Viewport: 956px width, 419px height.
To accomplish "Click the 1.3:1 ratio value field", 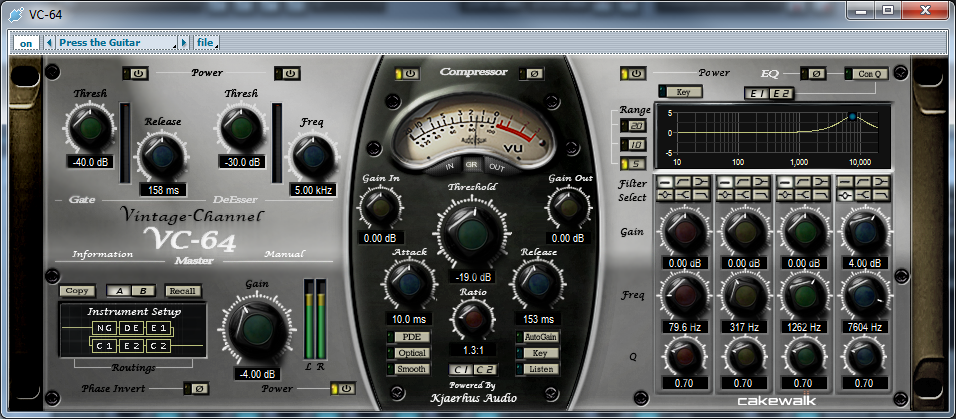I will click(473, 350).
